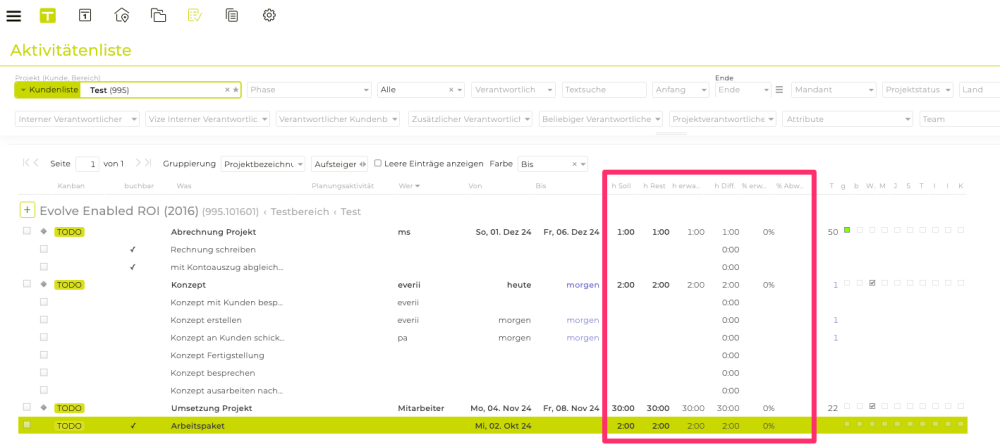Open the Ende date dropdown
Screen dimensions: 1000x447
744,90
